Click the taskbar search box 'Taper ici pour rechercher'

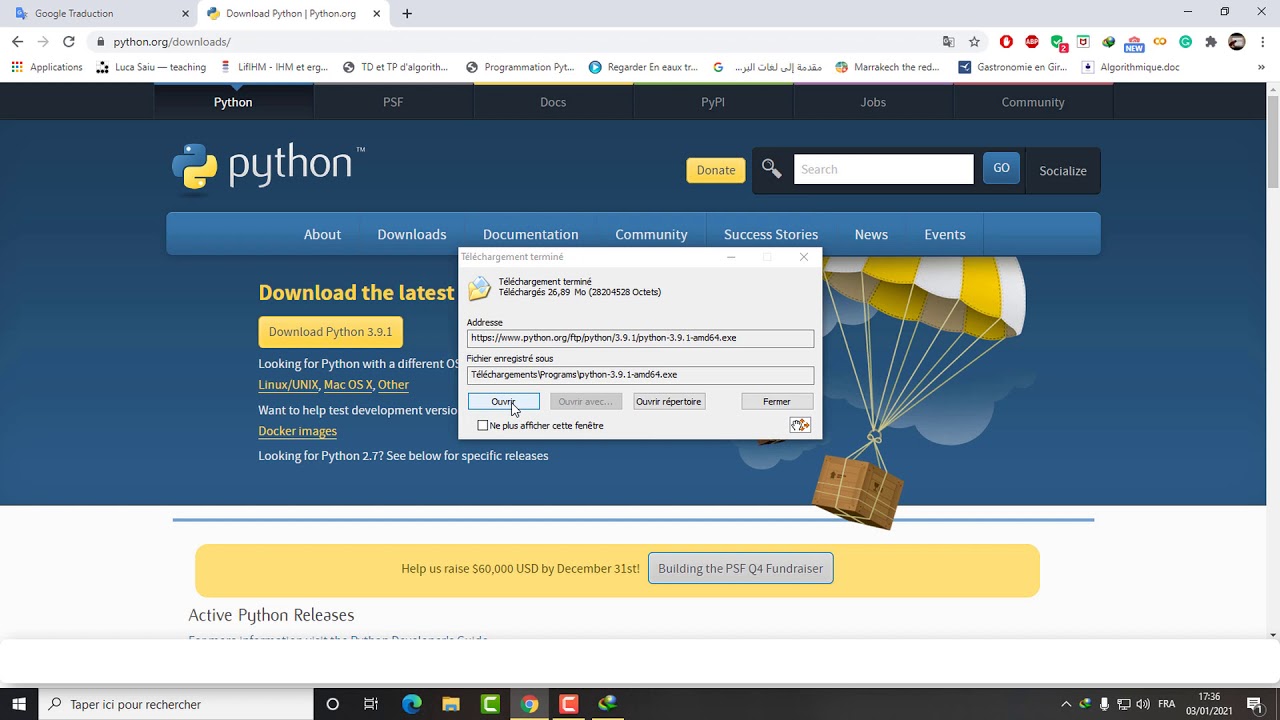[x=176, y=704]
